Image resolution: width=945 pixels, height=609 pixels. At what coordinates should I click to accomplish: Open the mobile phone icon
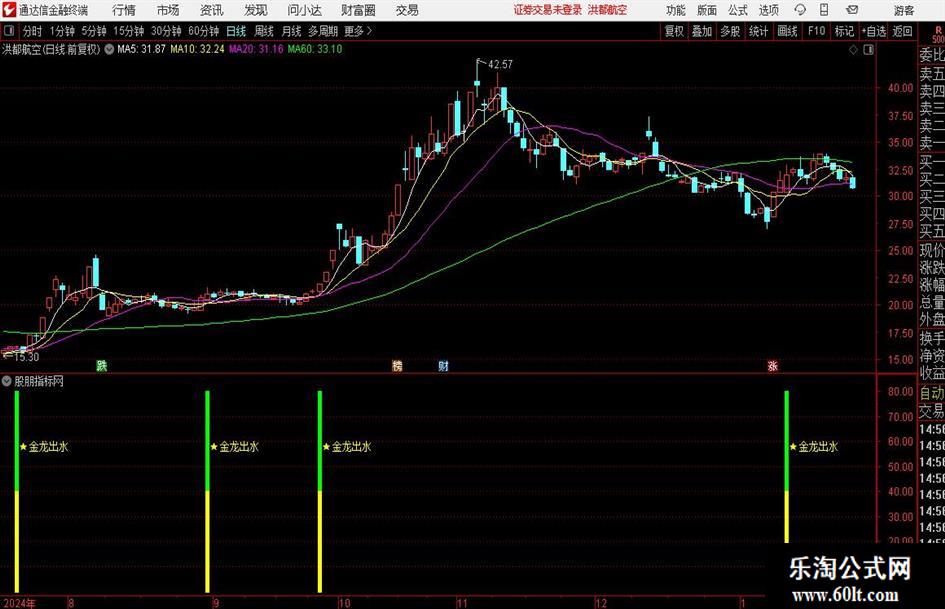click(824, 10)
